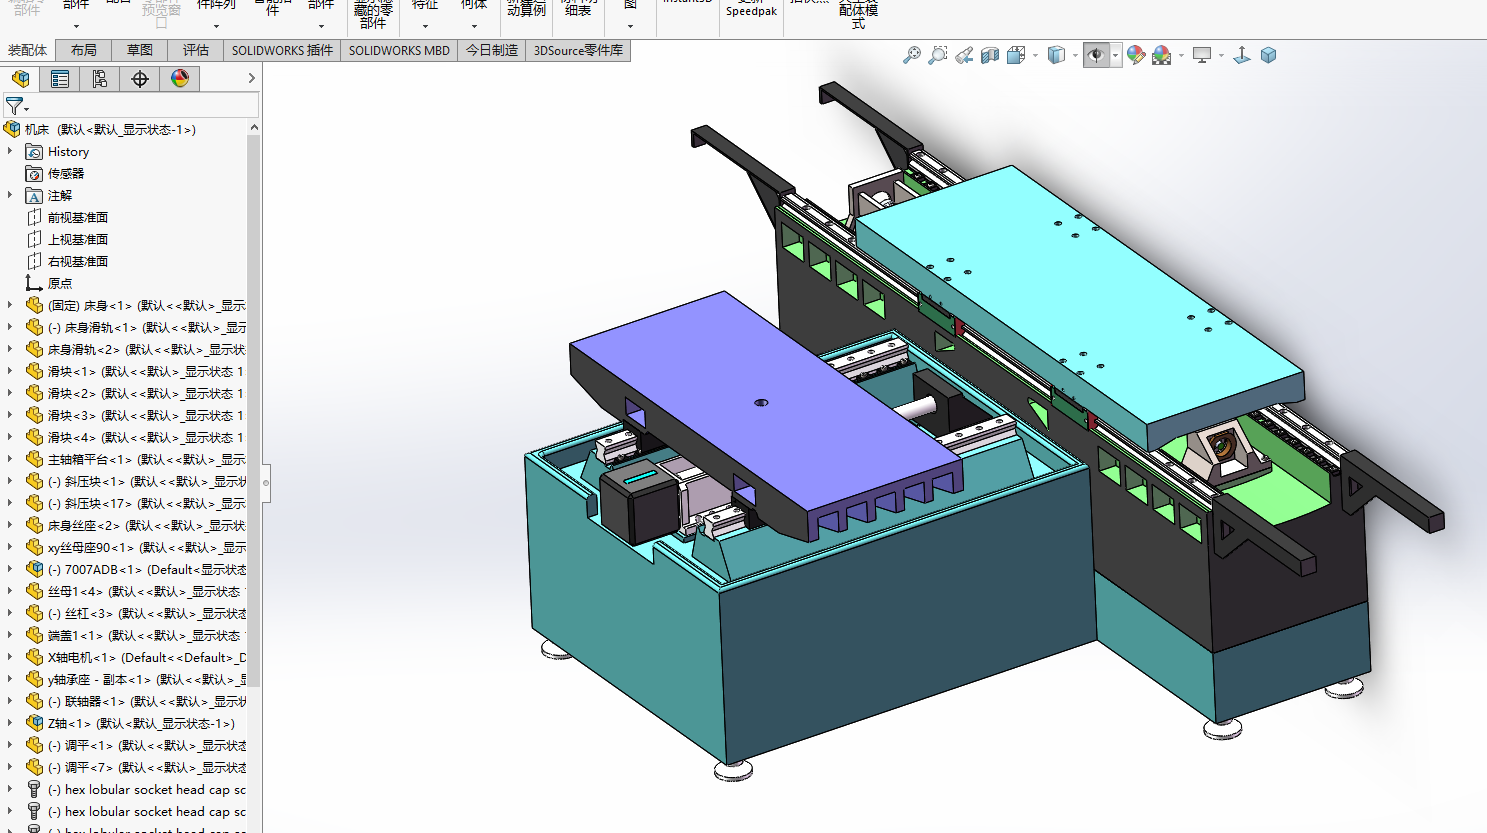The height and width of the screenshot is (833, 1487).
Task: Click the tree filter funnel icon
Action: [14, 105]
